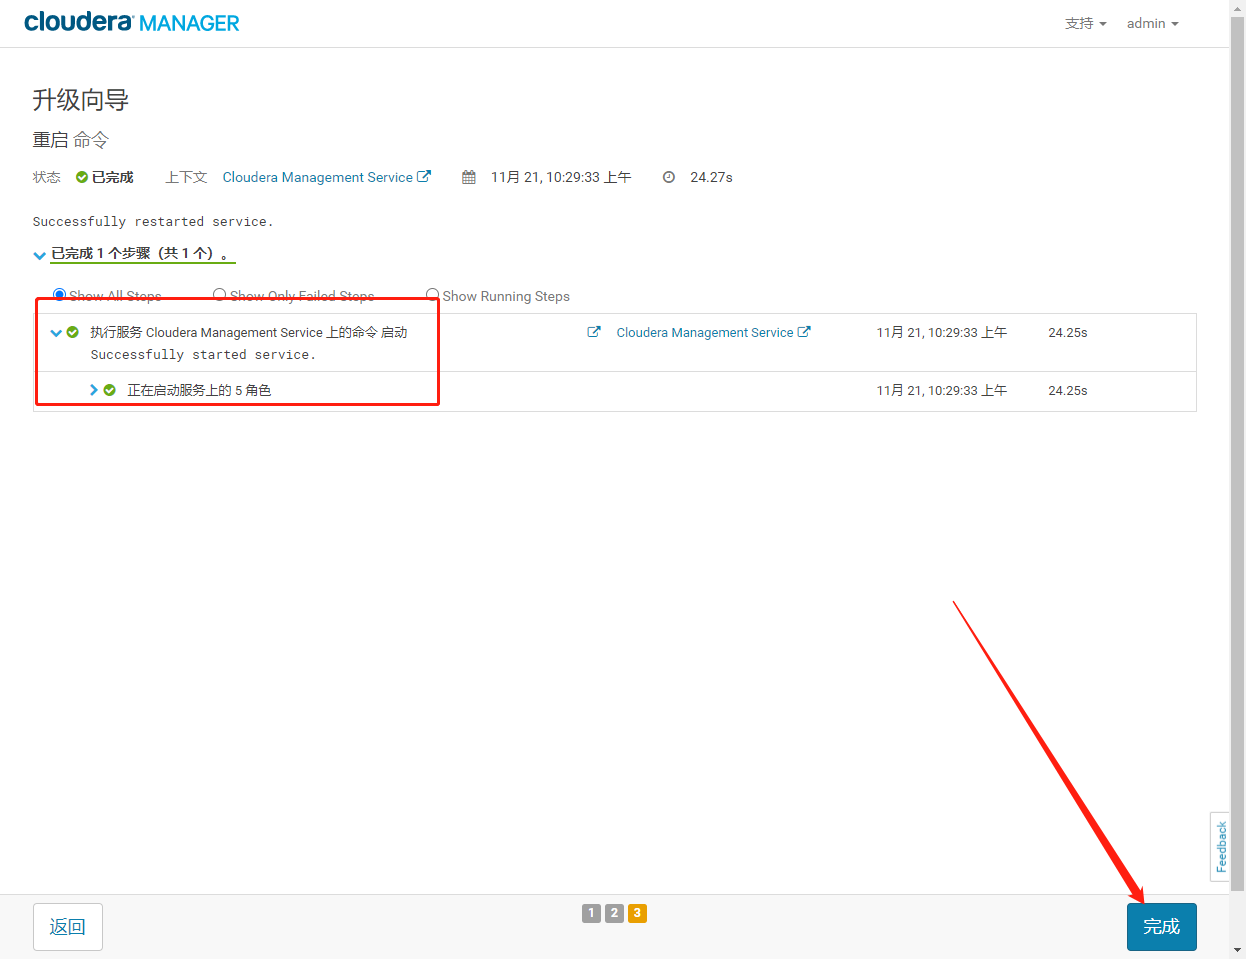Image resolution: width=1246 pixels, height=959 pixels.
Task: Open the admin user dropdown menu
Action: click(1152, 23)
